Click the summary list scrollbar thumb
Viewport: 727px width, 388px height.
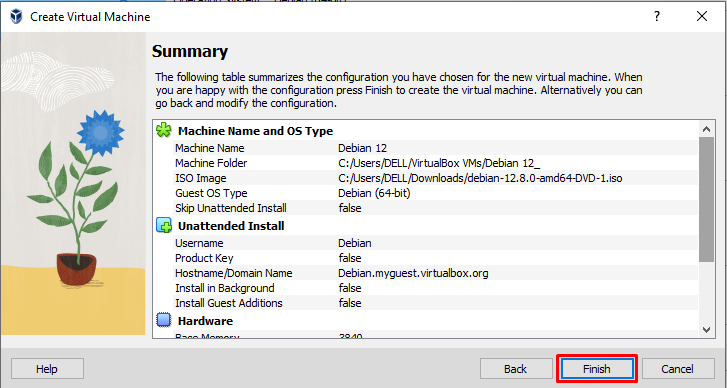(707, 199)
